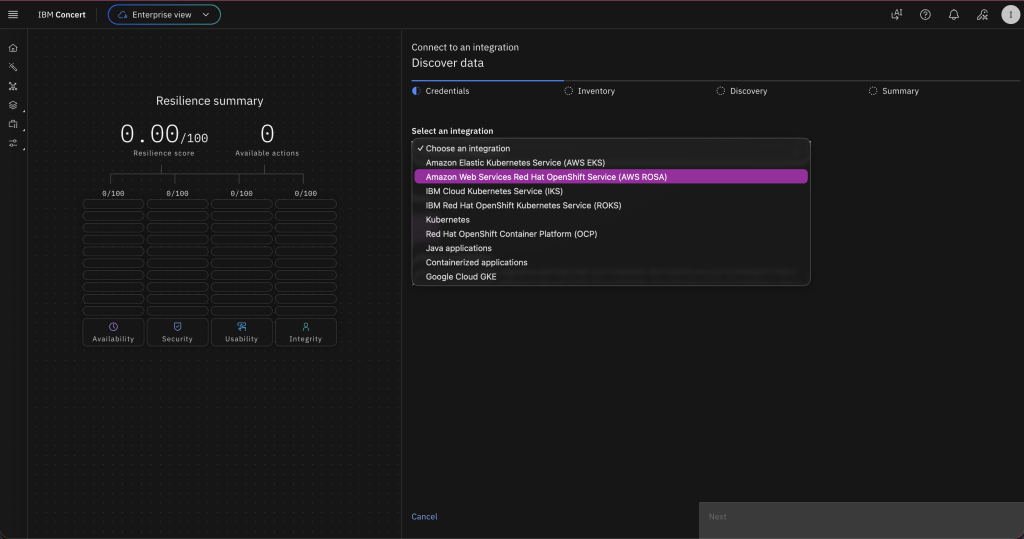Click the Discovery step
Screen dimensions: 1024x539
click(x=742, y=91)
